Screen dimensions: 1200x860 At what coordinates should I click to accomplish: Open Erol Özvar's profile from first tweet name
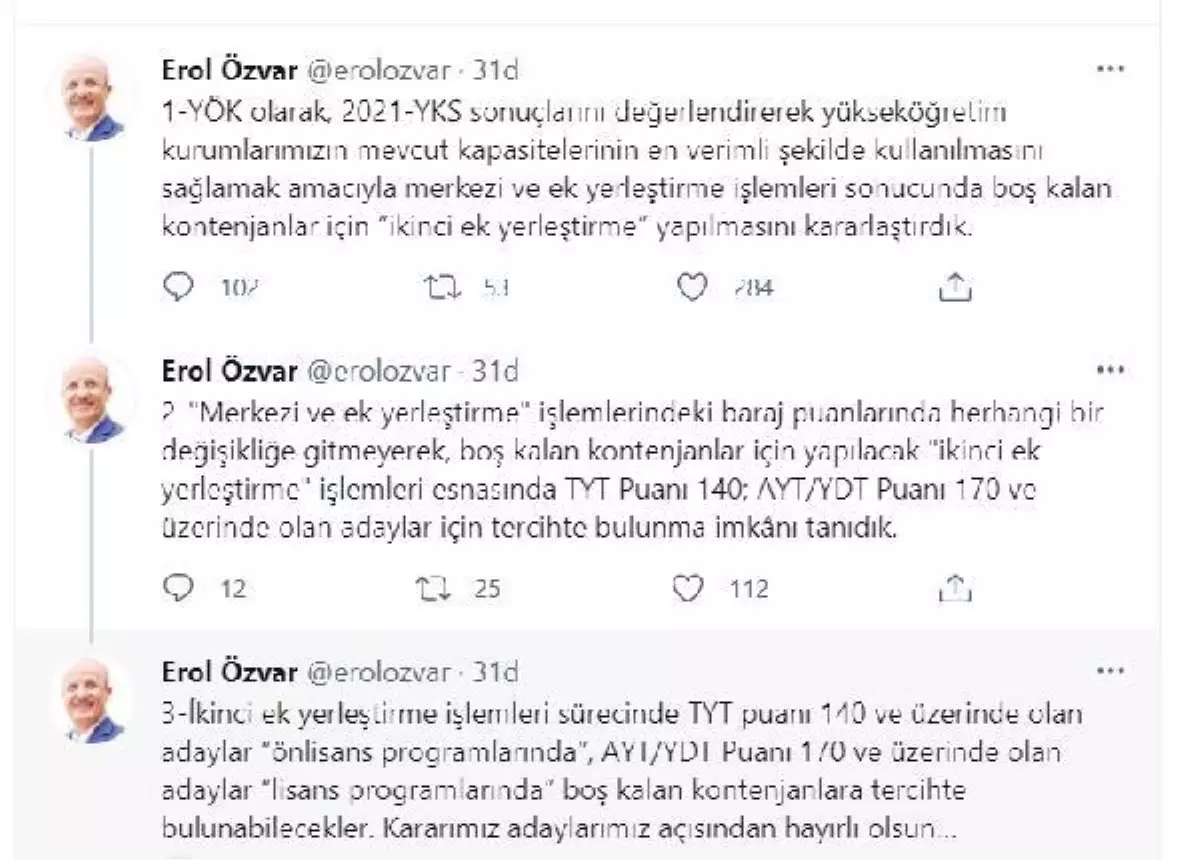(229, 70)
